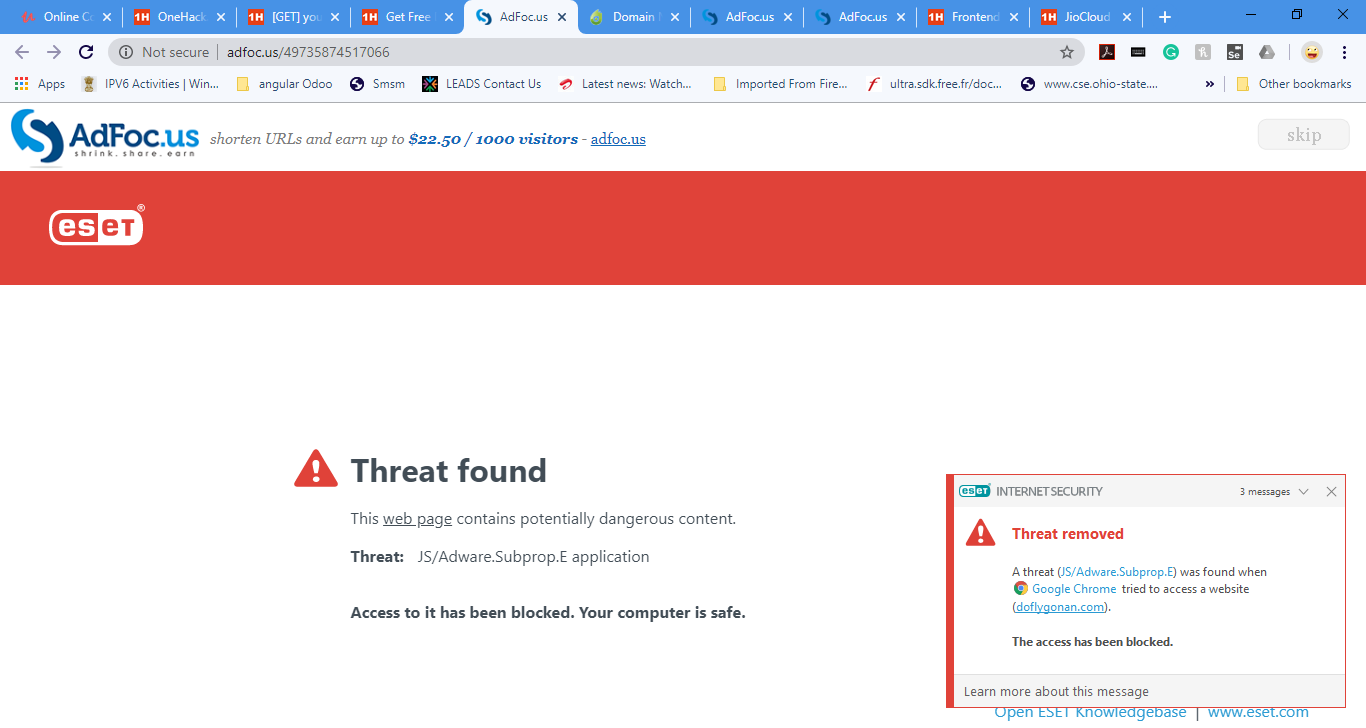Open the Chrome profile avatar
Image resolution: width=1366 pixels, height=728 pixels.
tap(1312, 52)
